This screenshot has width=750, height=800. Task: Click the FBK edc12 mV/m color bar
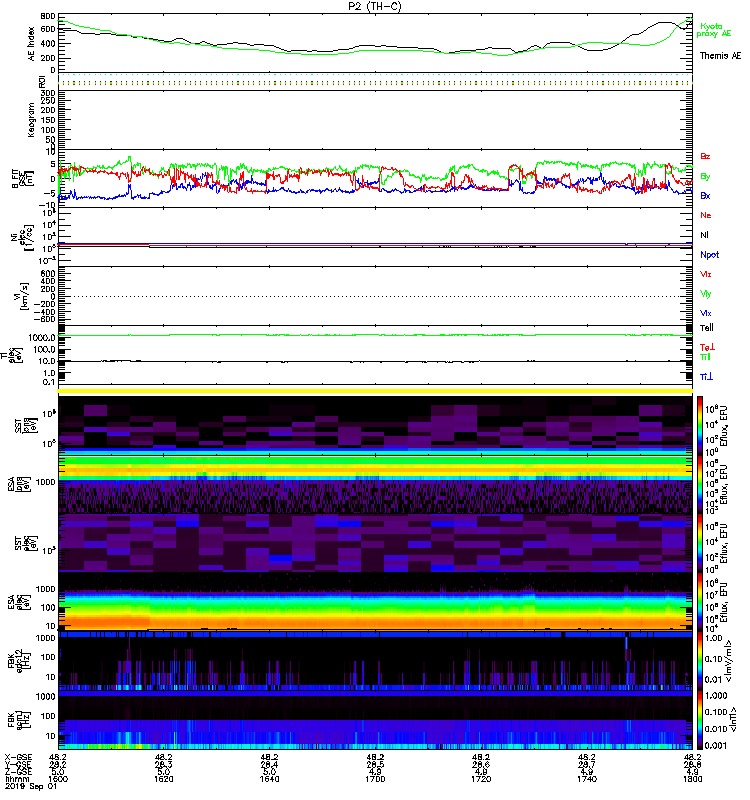point(700,661)
